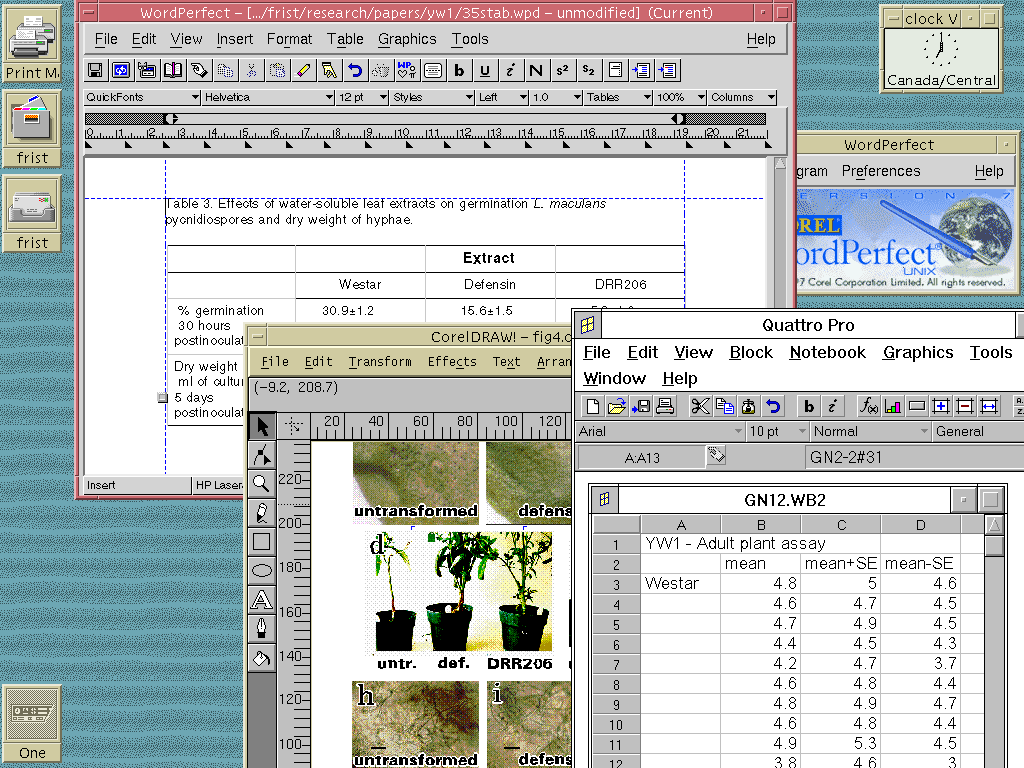The height and width of the screenshot is (768, 1024).
Task: Toggle superscript in WordPerfect toolbar
Action: [x=562, y=71]
